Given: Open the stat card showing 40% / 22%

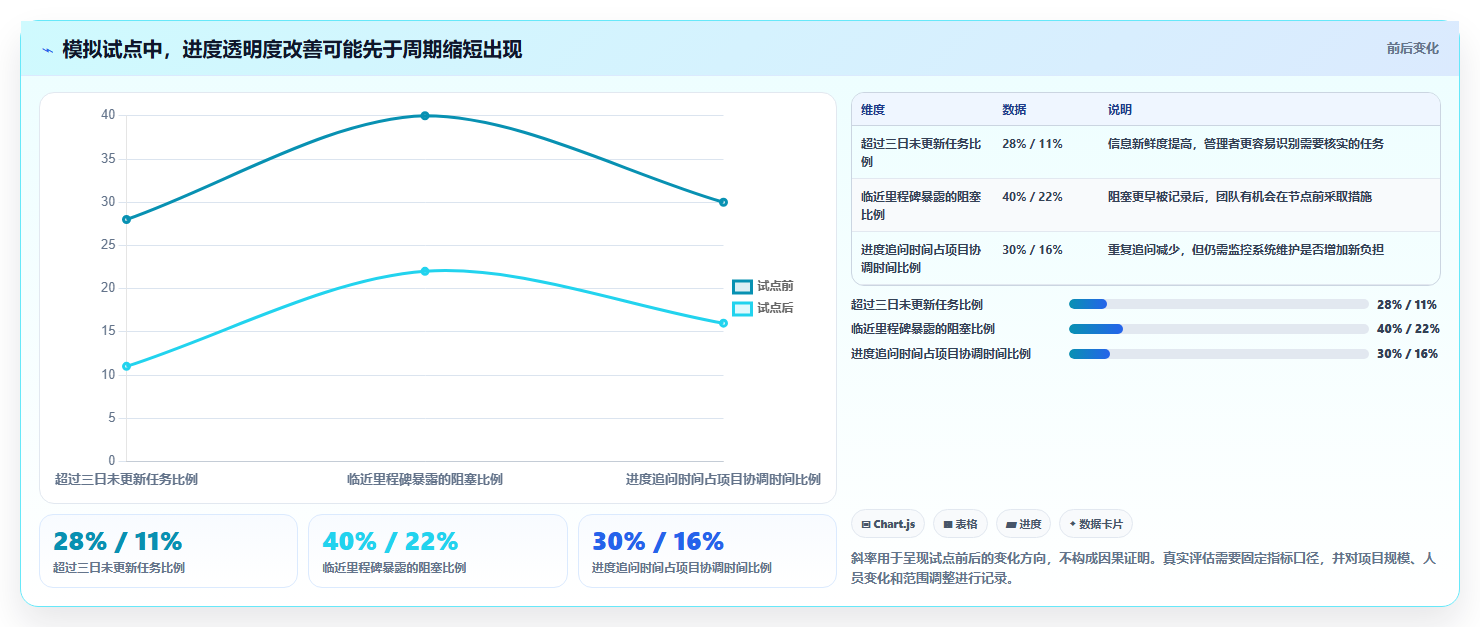Looking at the screenshot, I should tap(438, 551).
